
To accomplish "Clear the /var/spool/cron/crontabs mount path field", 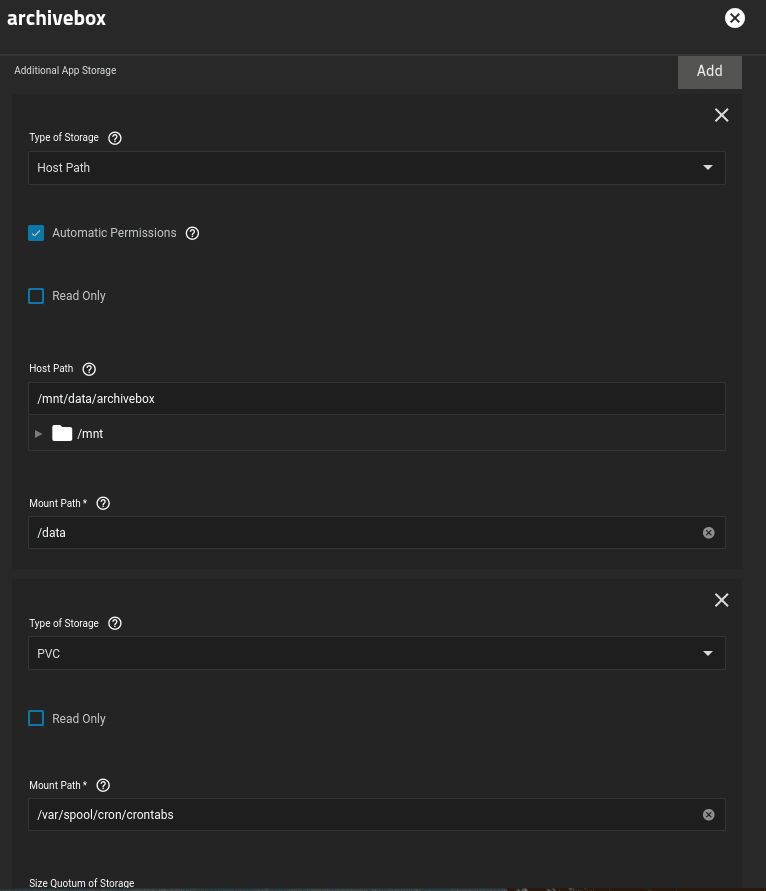I will point(709,815).
